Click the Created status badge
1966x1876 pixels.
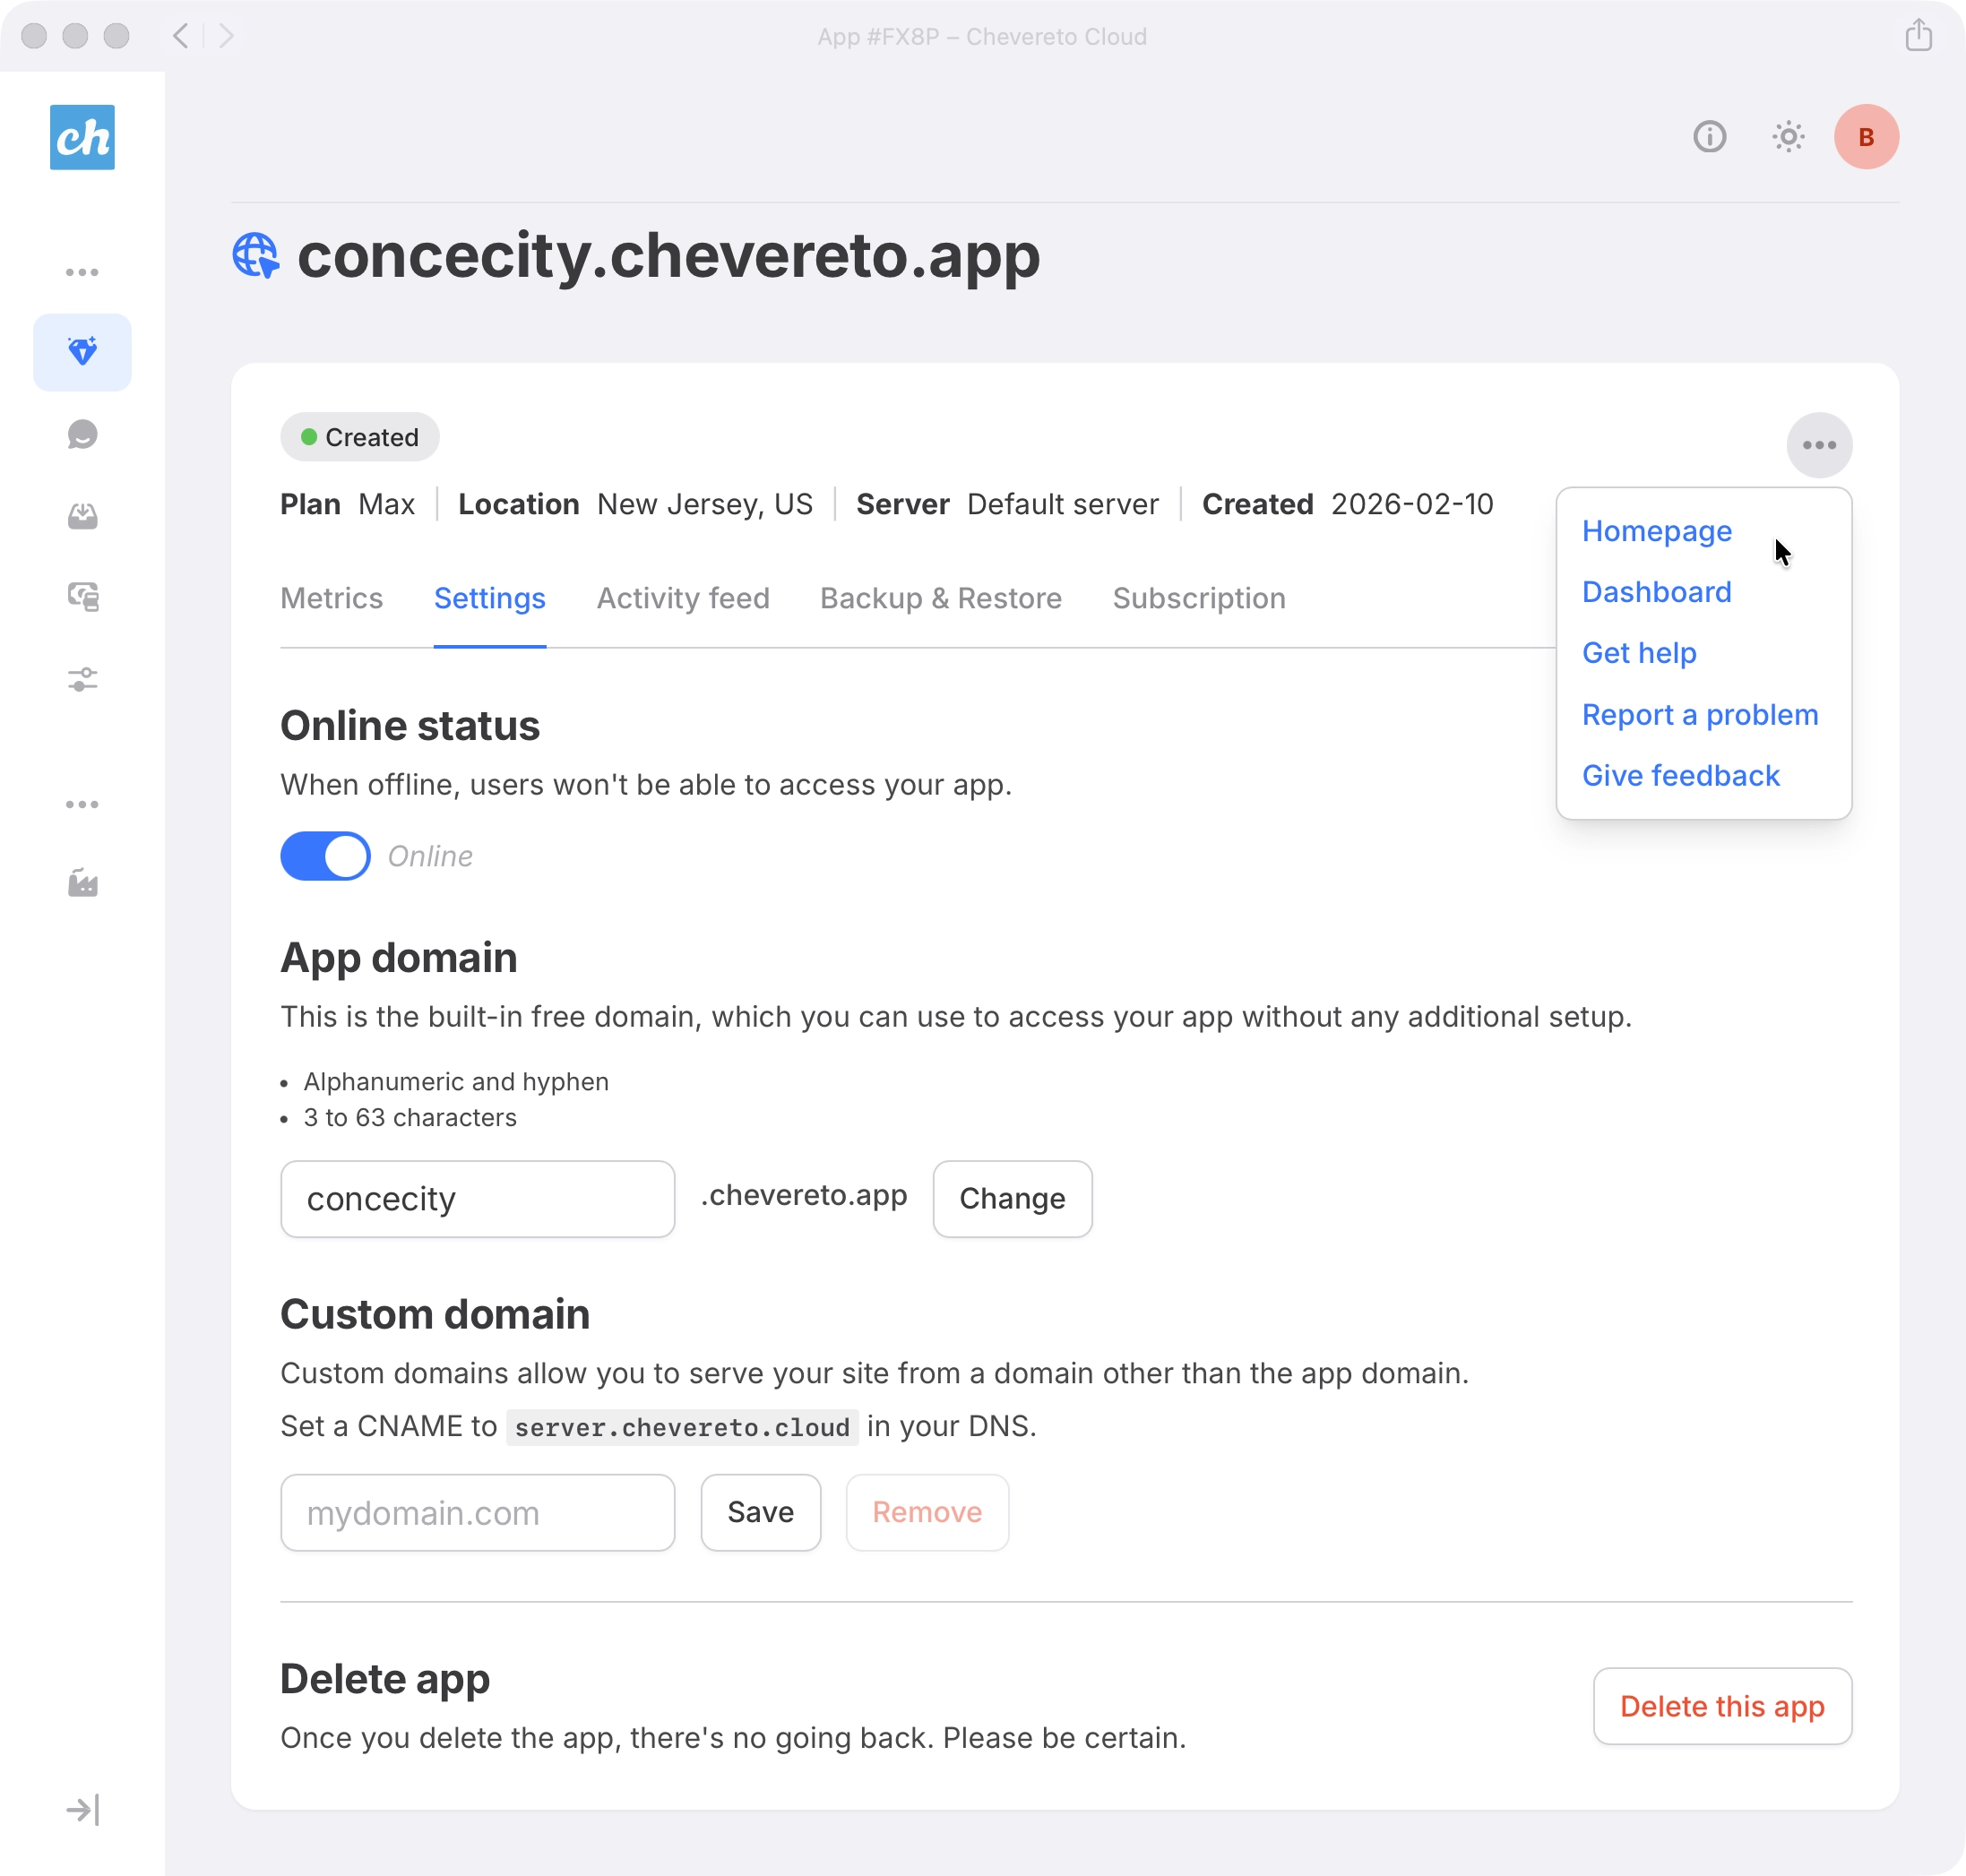(360, 437)
